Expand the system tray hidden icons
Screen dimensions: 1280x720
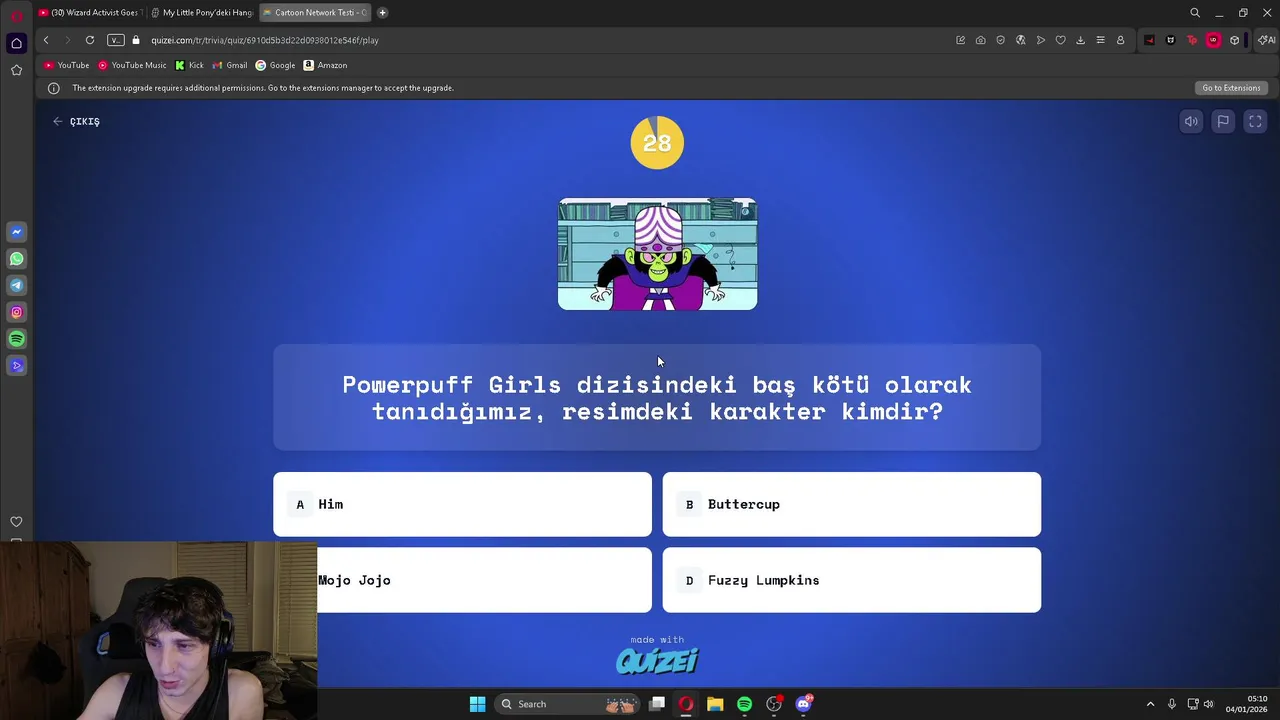coord(1150,704)
